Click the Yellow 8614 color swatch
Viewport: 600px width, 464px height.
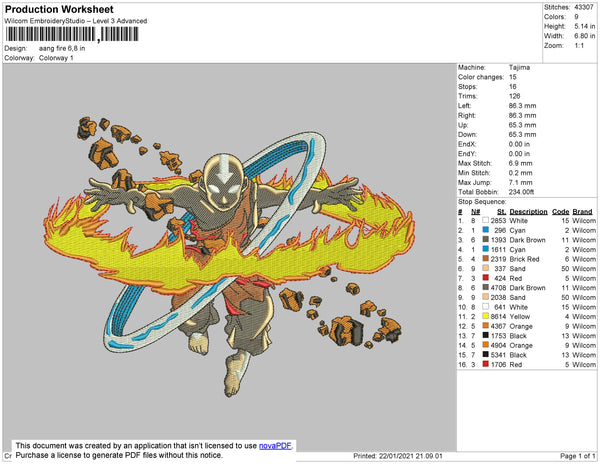(486, 316)
